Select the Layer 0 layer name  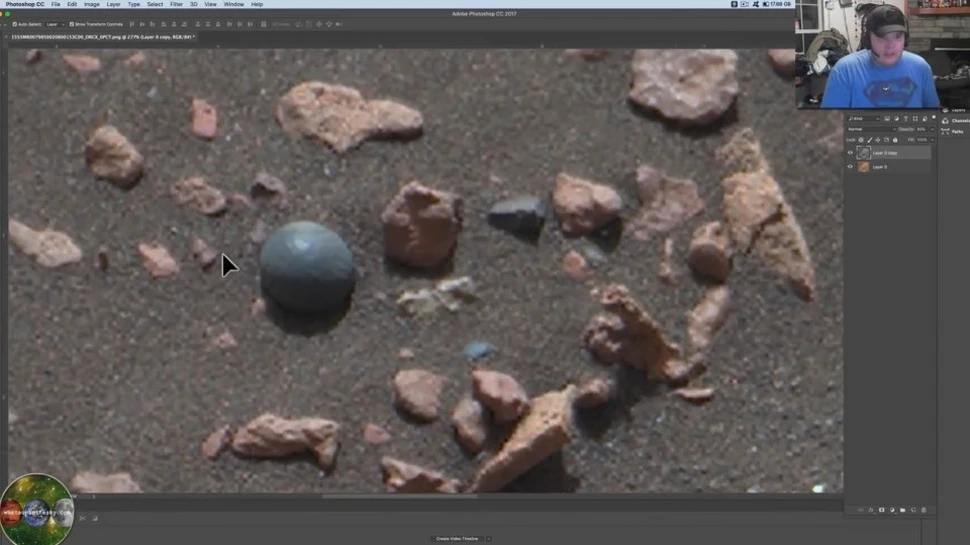[880, 167]
